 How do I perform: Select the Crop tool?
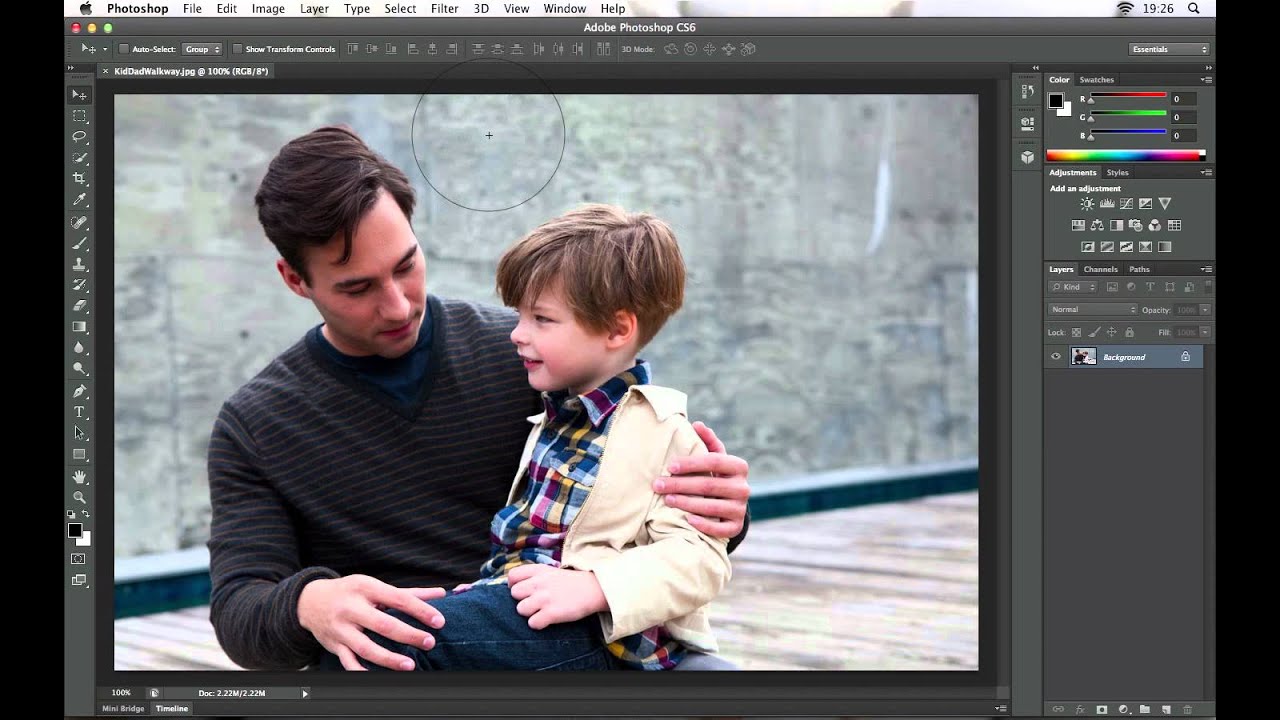[79, 179]
